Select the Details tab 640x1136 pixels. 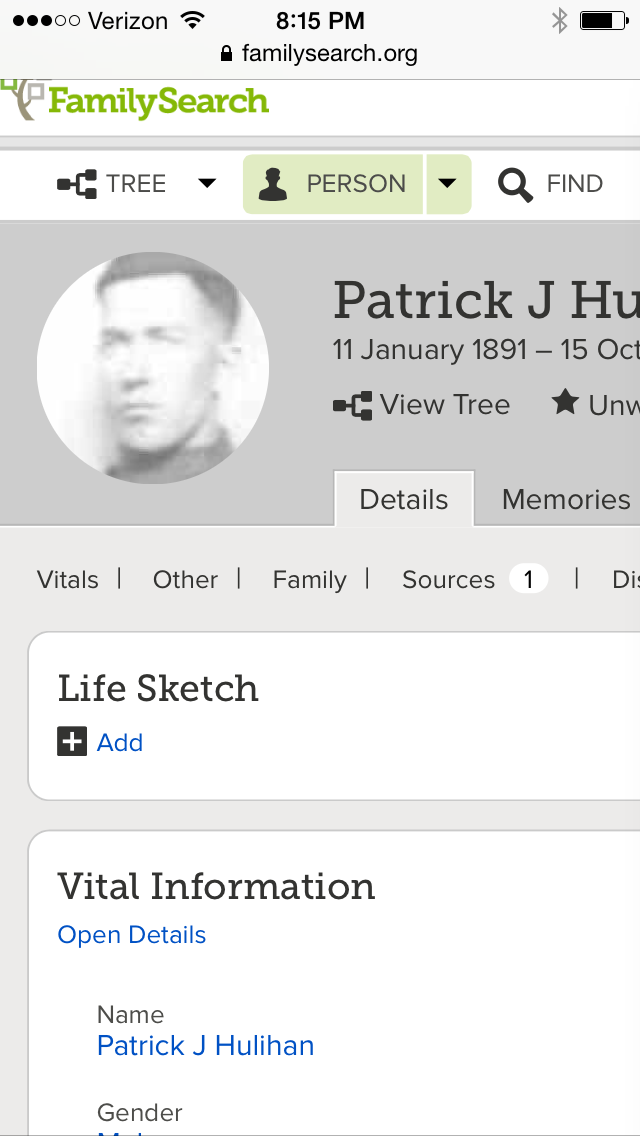point(404,499)
